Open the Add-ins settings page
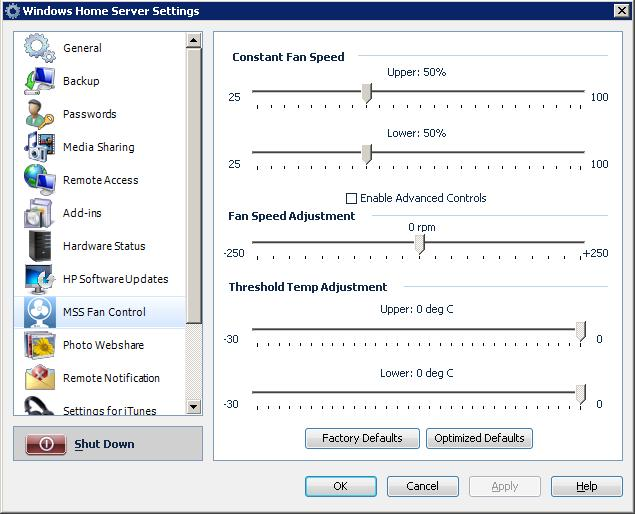The width and height of the screenshot is (635, 514). pyautogui.click(x=82, y=213)
